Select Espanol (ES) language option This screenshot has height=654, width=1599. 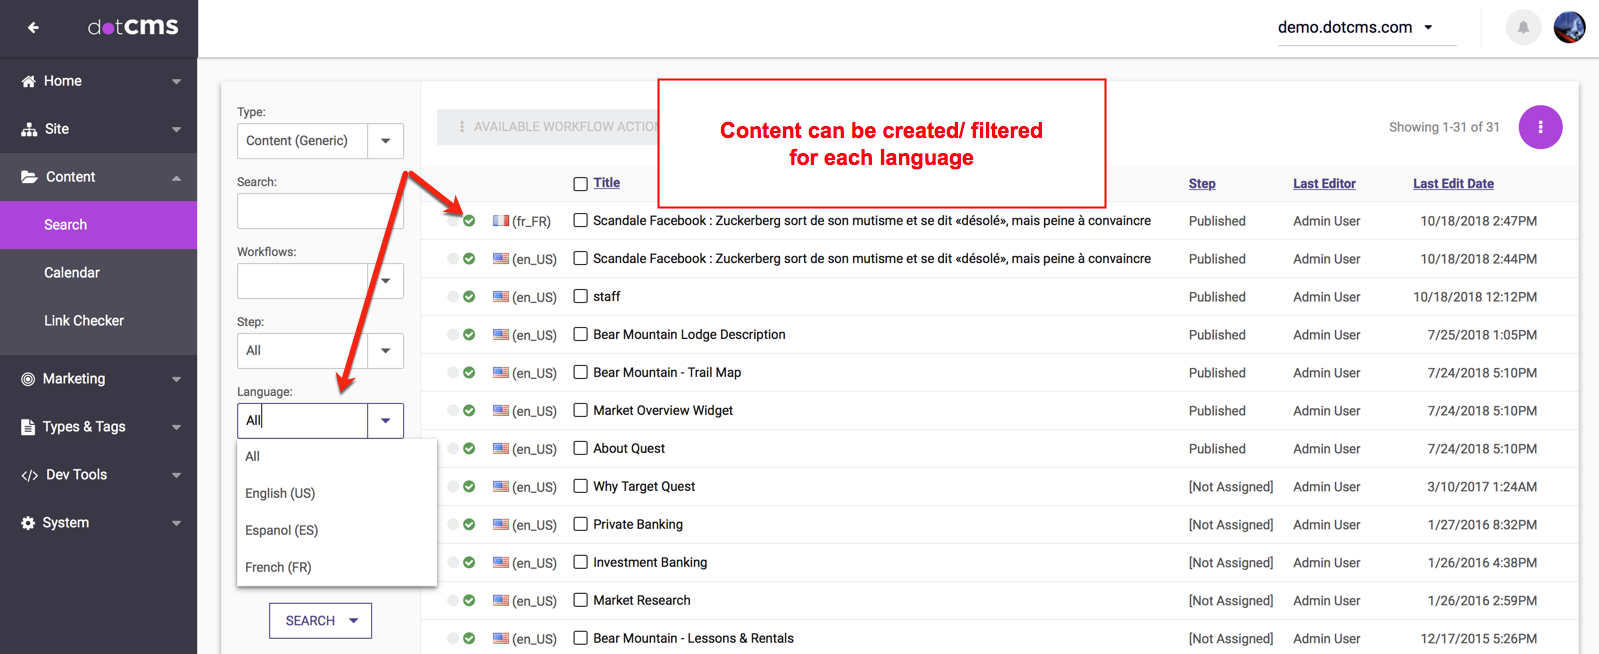coord(281,530)
